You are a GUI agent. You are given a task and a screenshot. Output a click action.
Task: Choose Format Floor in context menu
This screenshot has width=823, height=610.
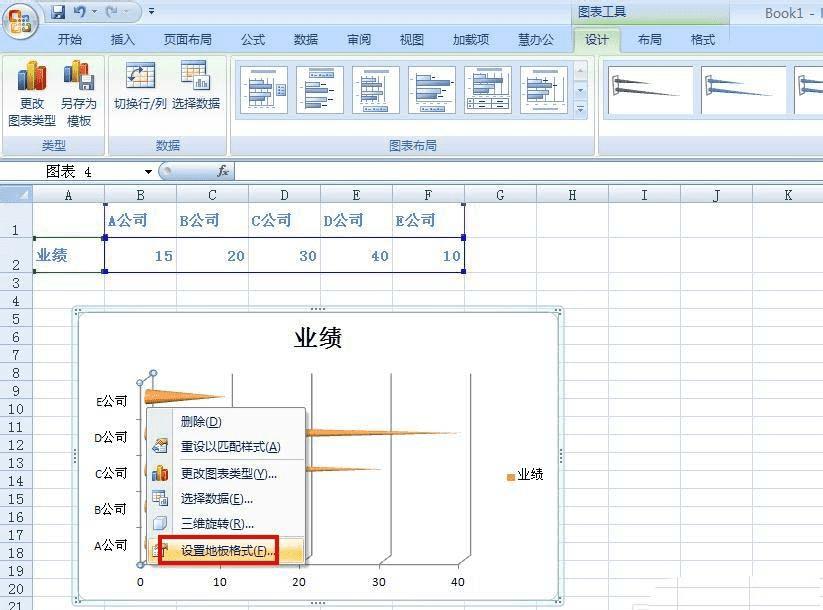pos(226,550)
